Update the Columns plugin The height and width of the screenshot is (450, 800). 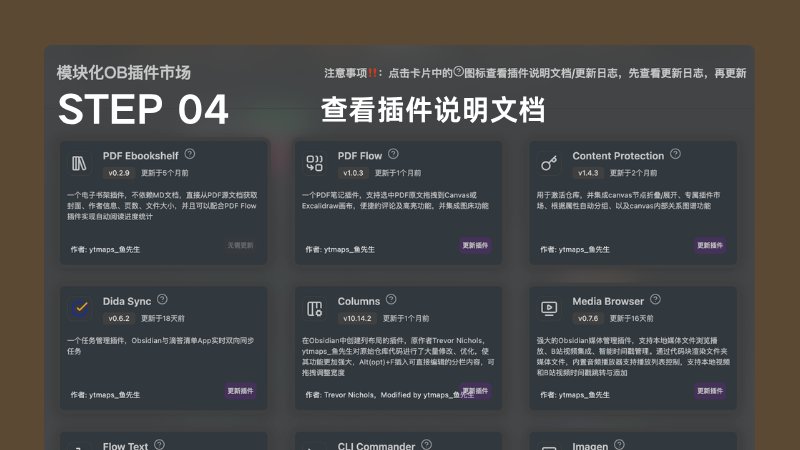(x=475, y=391)
